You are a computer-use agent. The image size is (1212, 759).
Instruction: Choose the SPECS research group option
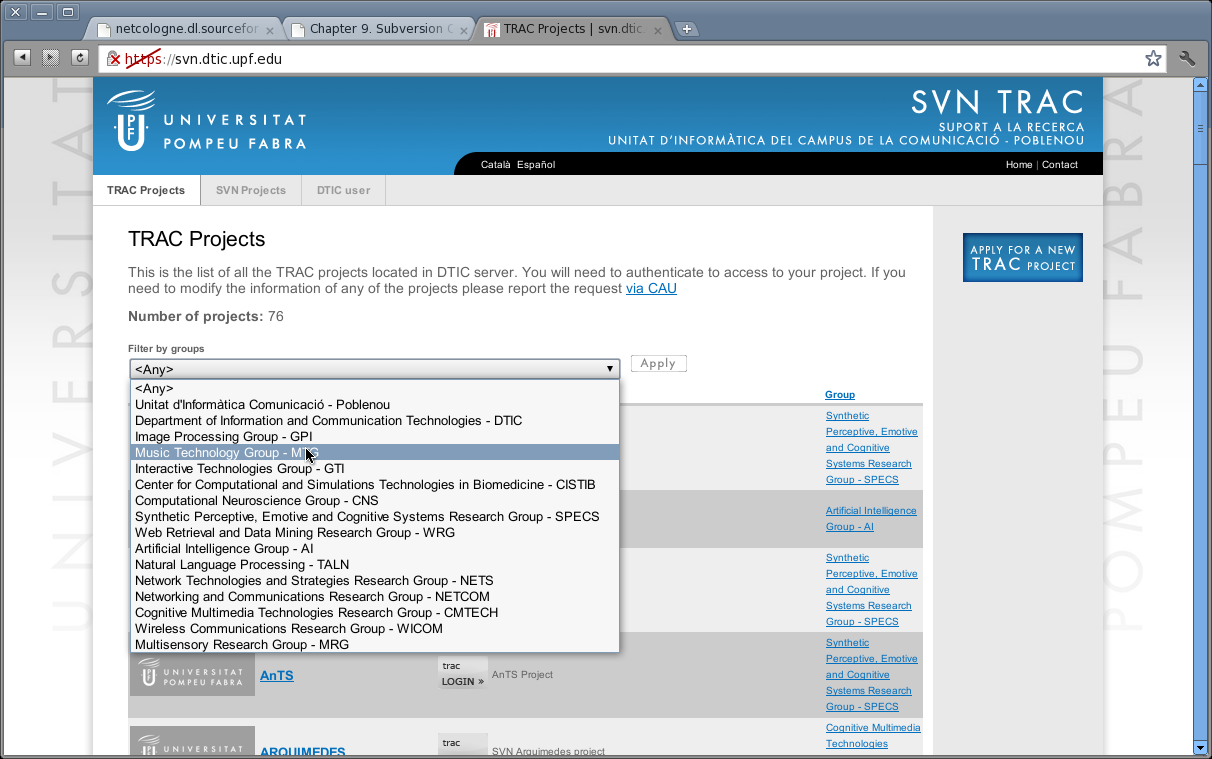pyautogui.click(x=374, y=517)
